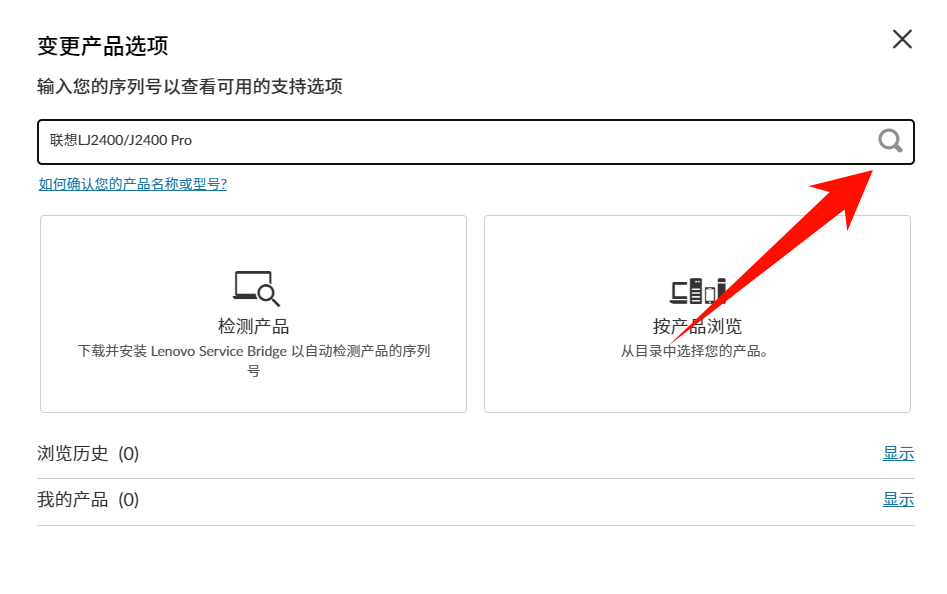This screenshot has width=947, height=594.
Task: Click the 输入您的序列号 subtitle text
Action: pos(190,87)
